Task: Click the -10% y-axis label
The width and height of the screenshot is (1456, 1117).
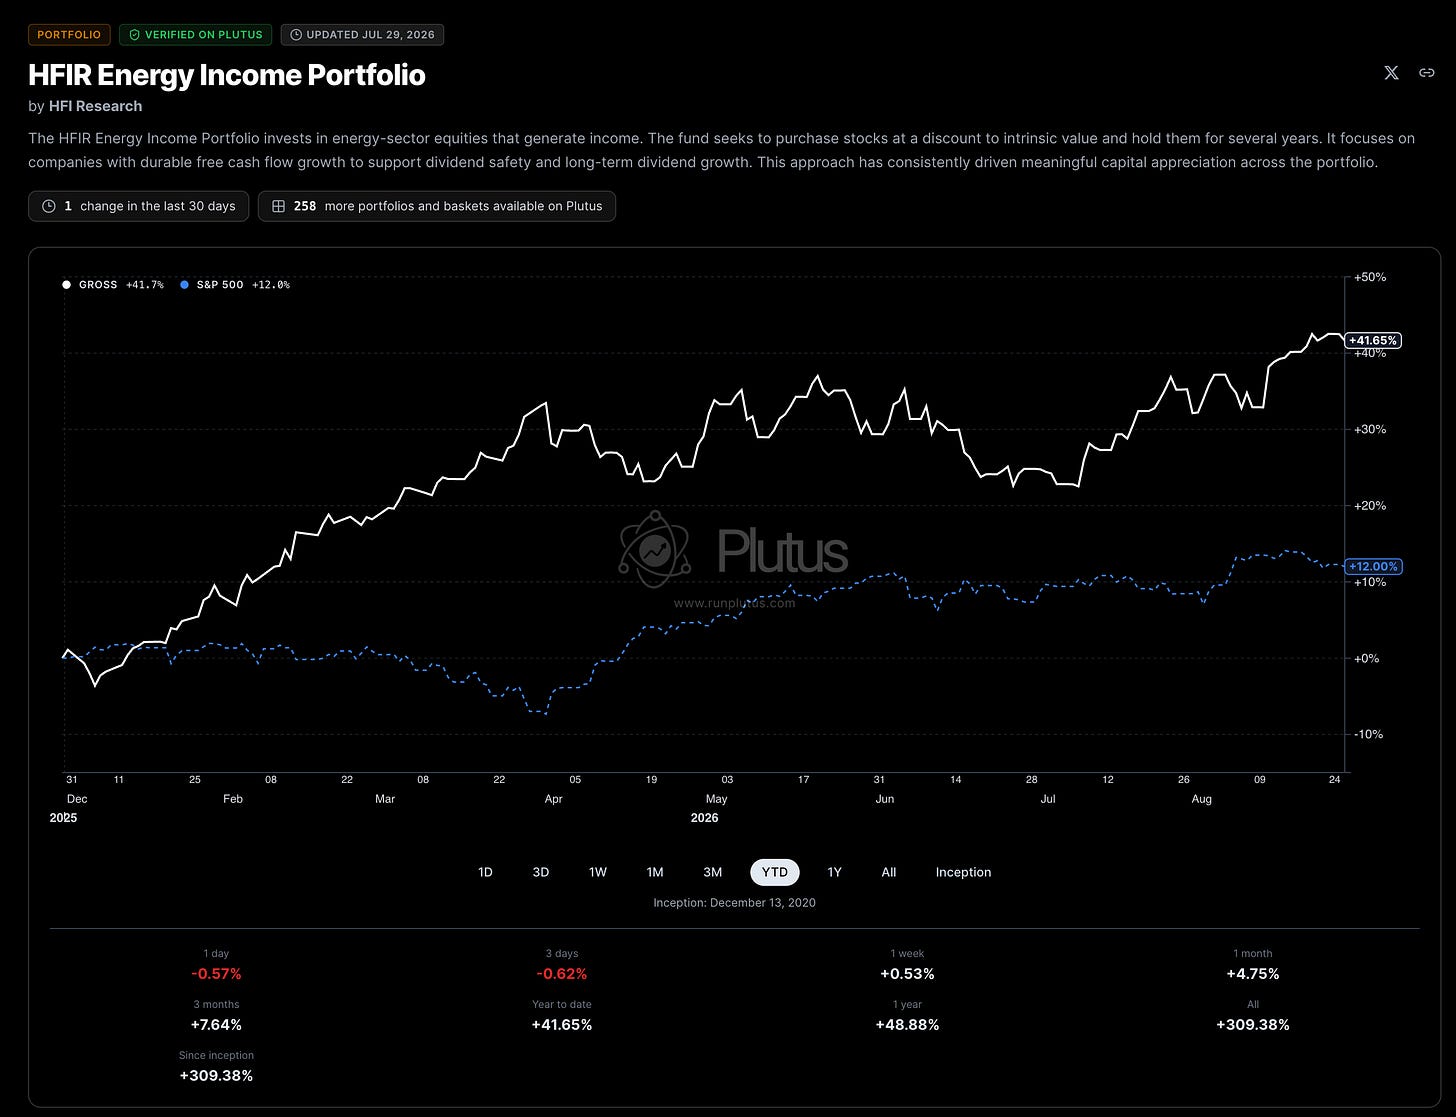Action: (1369, 734)
